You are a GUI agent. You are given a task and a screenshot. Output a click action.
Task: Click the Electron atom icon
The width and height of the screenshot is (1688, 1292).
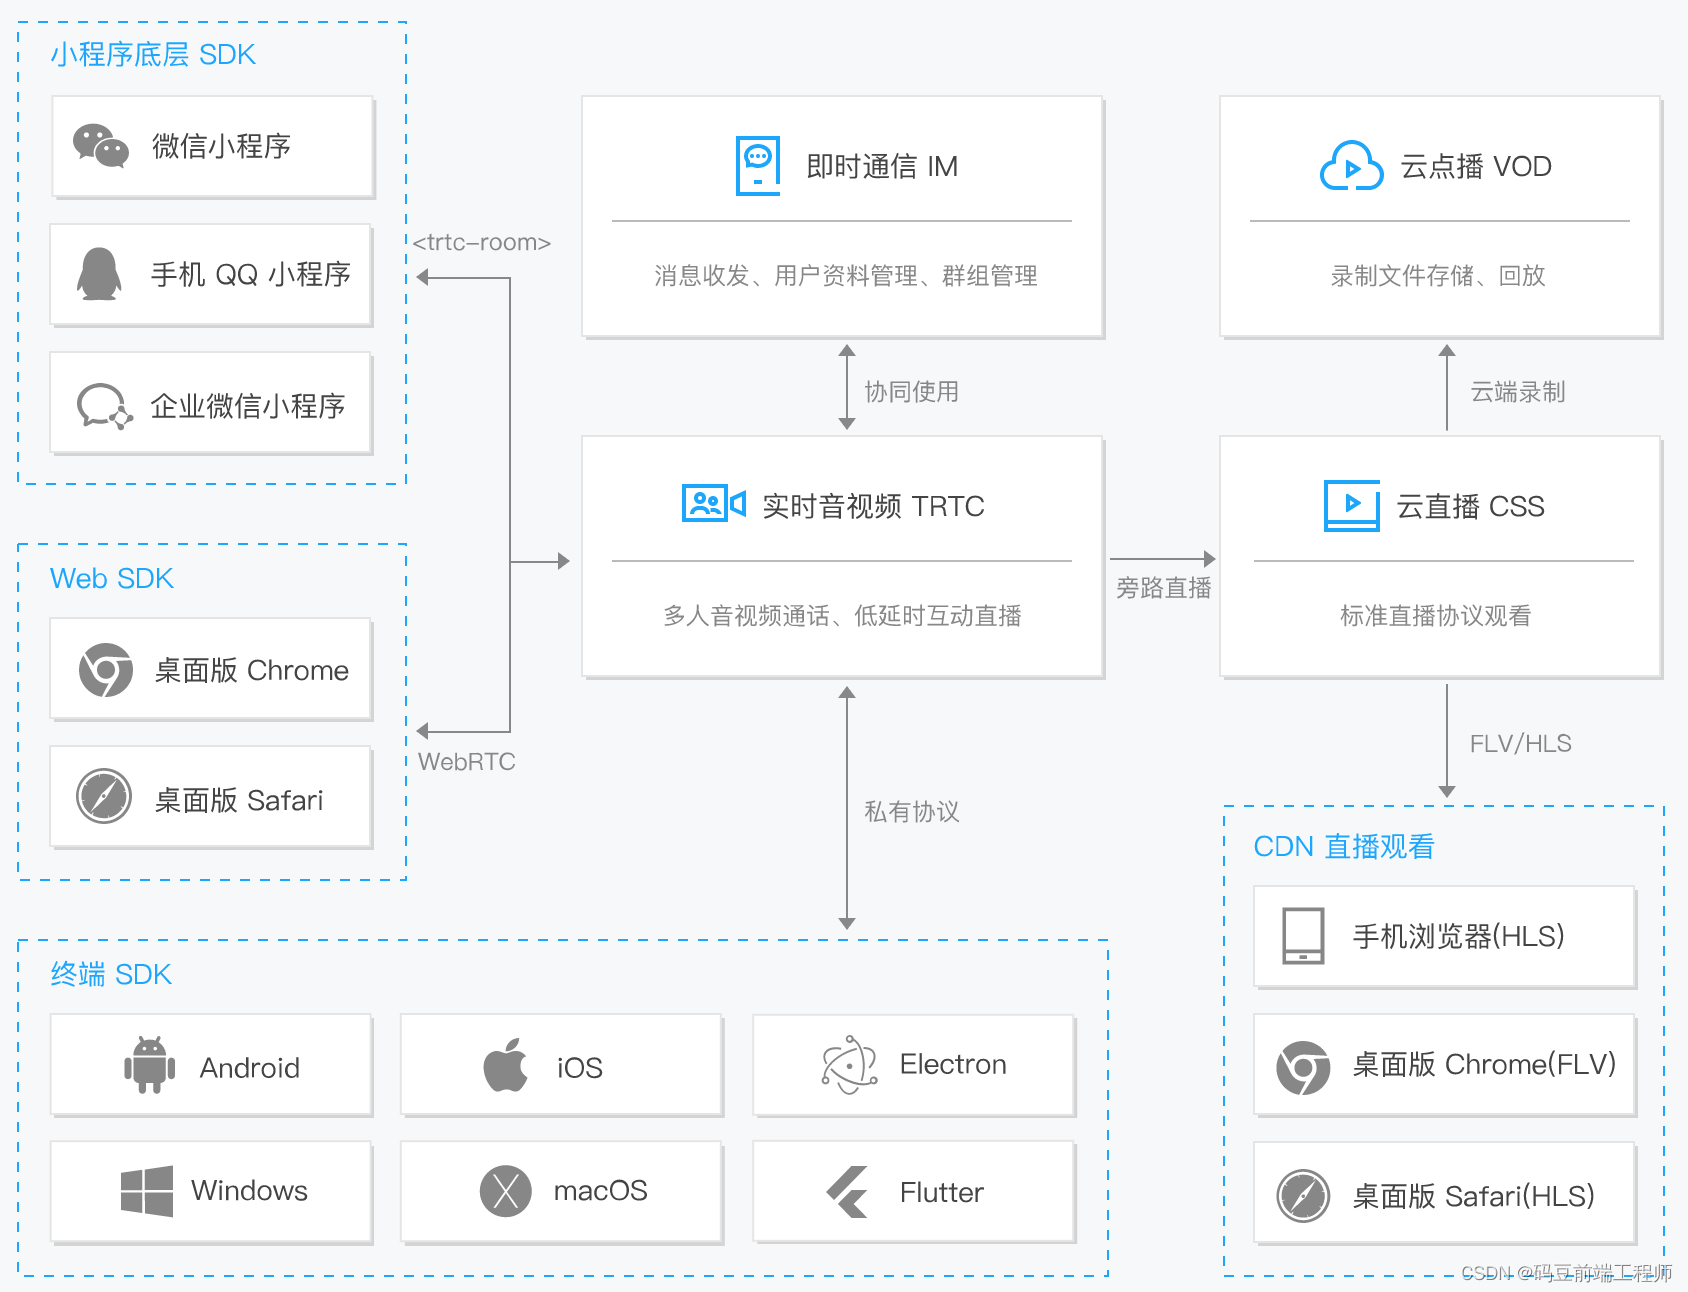click(849, 1064)
